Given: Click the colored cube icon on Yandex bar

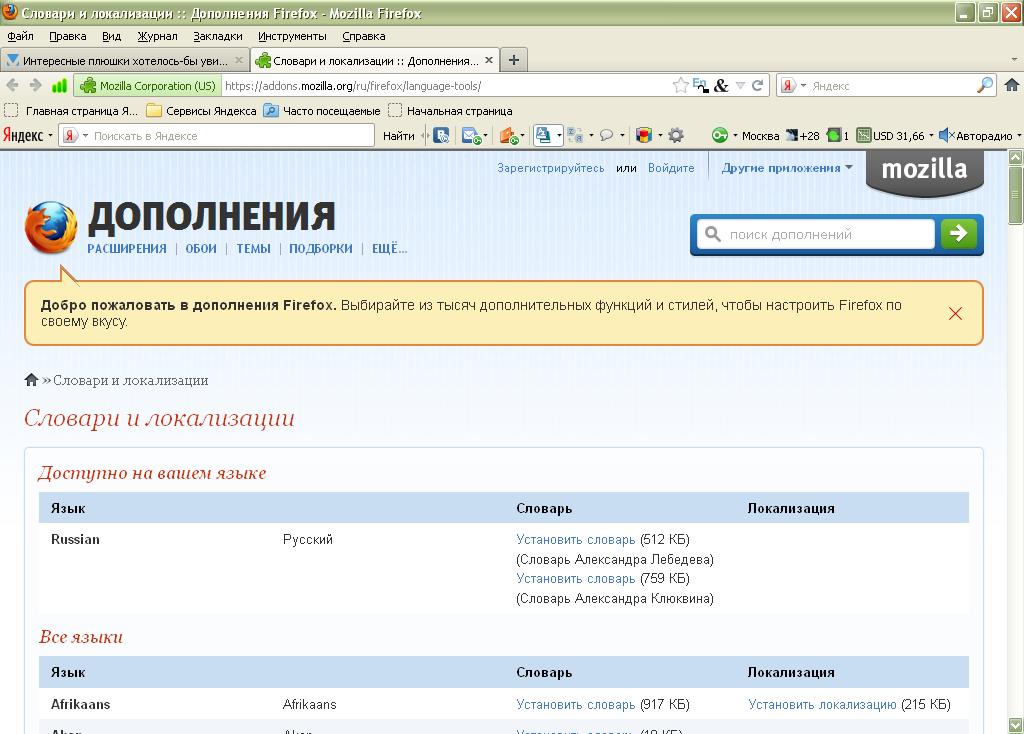Looking at the screenshot, I should 644,136.
